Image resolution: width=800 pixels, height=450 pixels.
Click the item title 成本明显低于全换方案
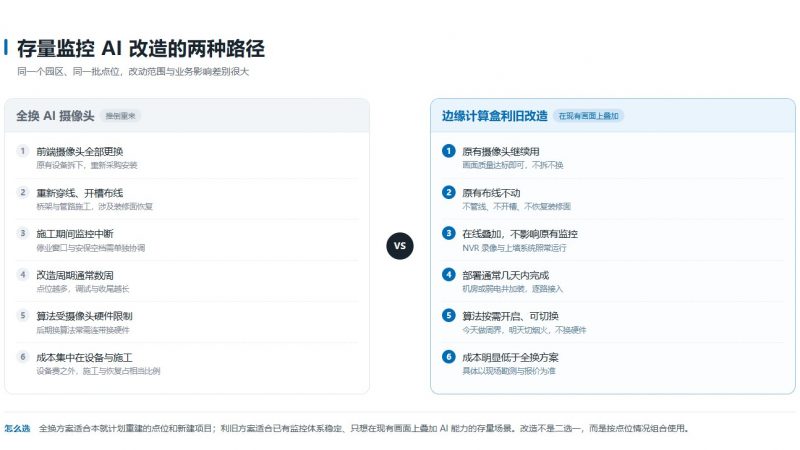click(x=511, y=358)
